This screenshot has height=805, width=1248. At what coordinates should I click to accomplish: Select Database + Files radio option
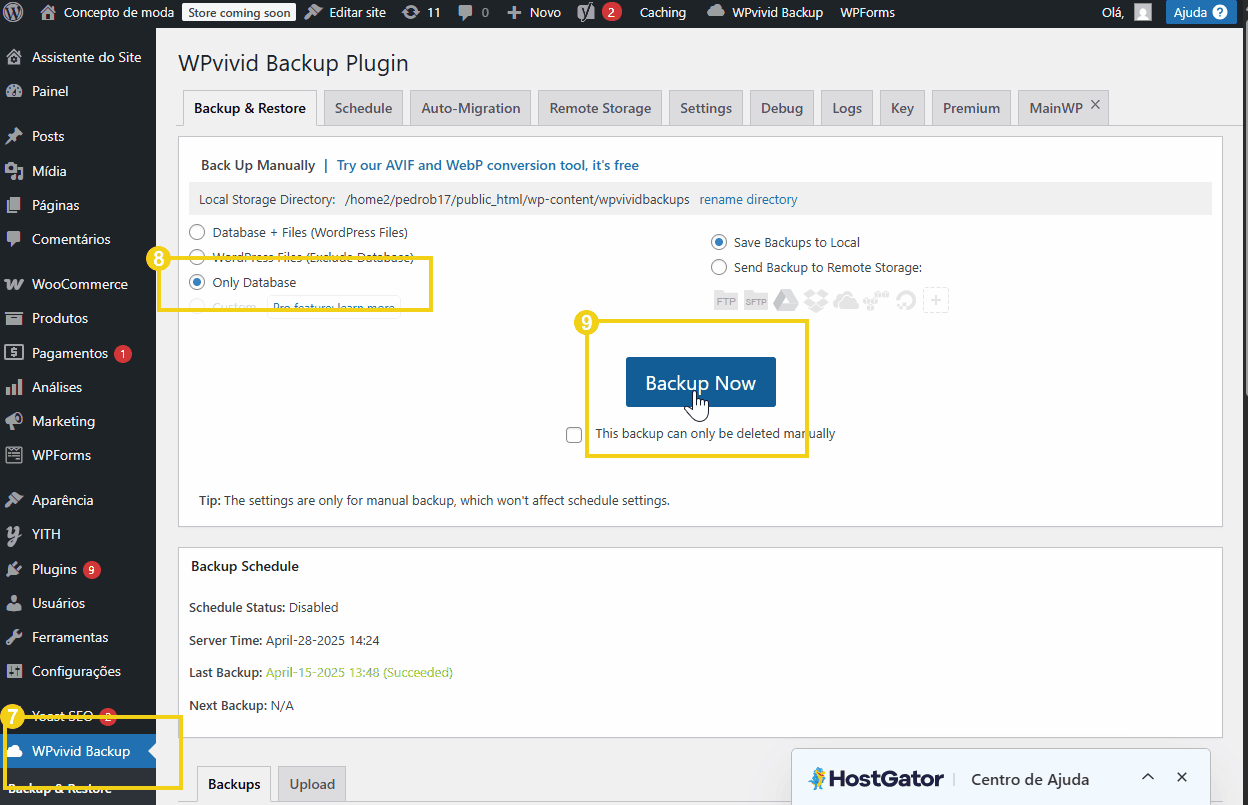tap(197, 233)
